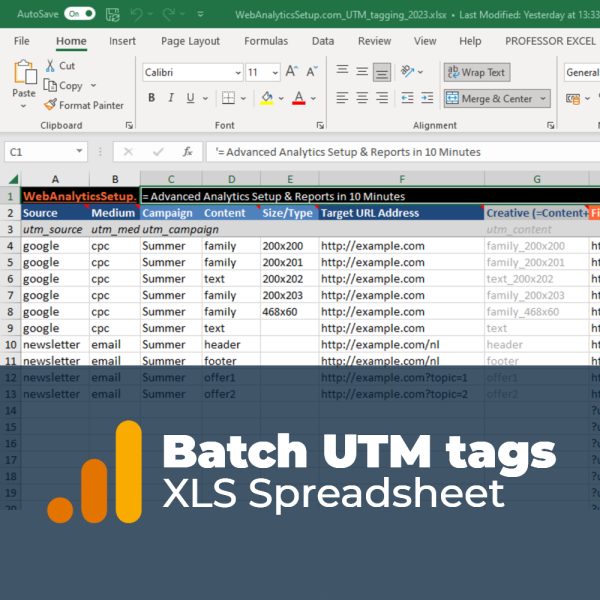Click Decrease Font Size icon
The image size is (600, 600).
pos(312,72)
